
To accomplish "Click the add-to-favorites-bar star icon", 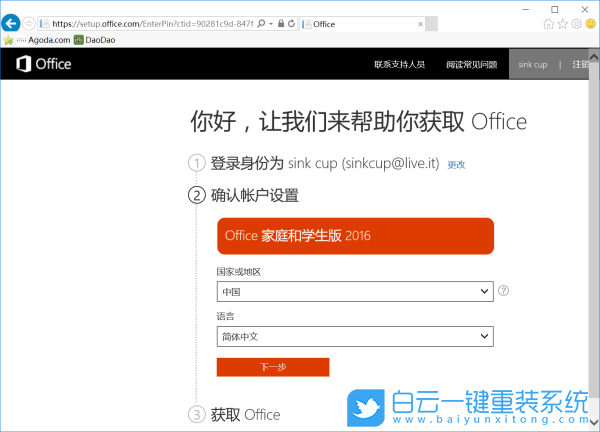I will click(8, 40).
